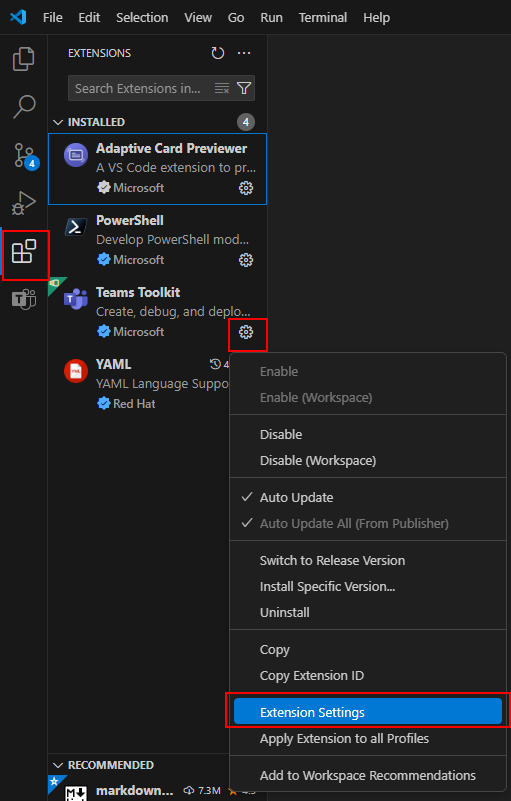Open the Search view in activity bar

pos(24,107)
